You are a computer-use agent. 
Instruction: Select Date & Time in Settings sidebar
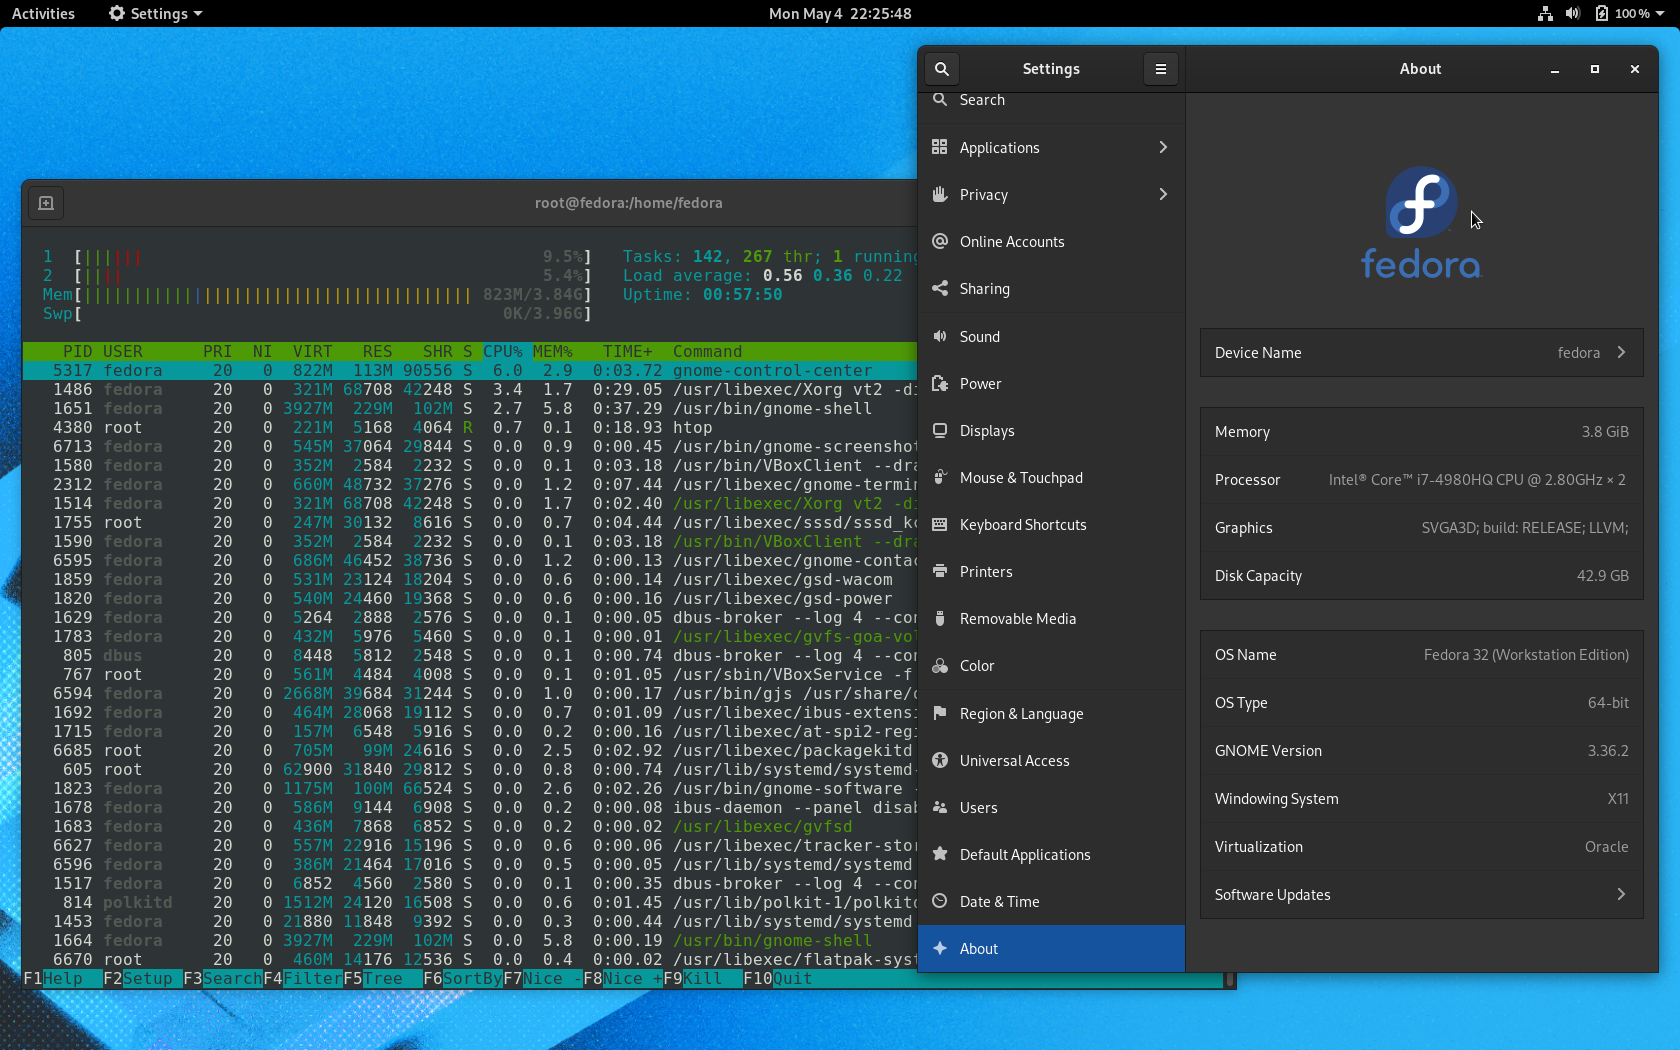(1051, 901)
